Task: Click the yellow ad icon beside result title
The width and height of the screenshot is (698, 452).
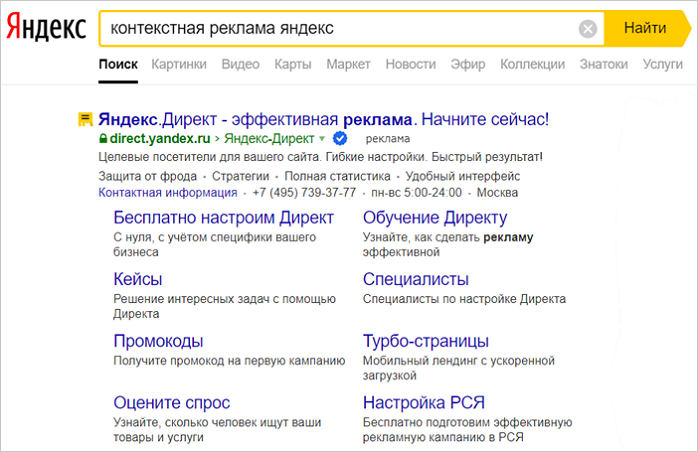Action: 86,120
